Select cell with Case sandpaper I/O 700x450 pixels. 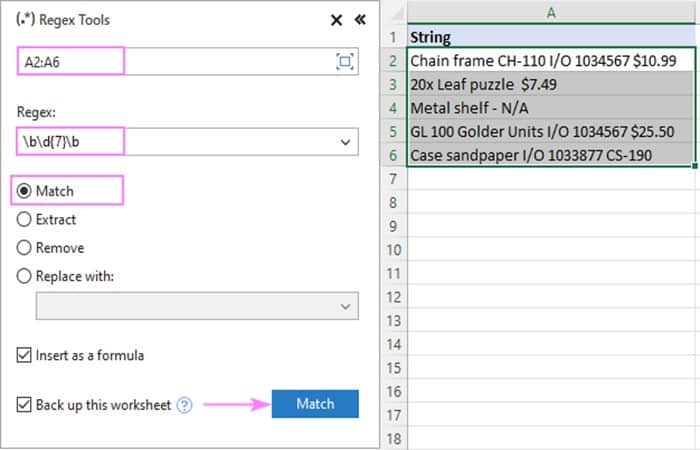(551, 155)
